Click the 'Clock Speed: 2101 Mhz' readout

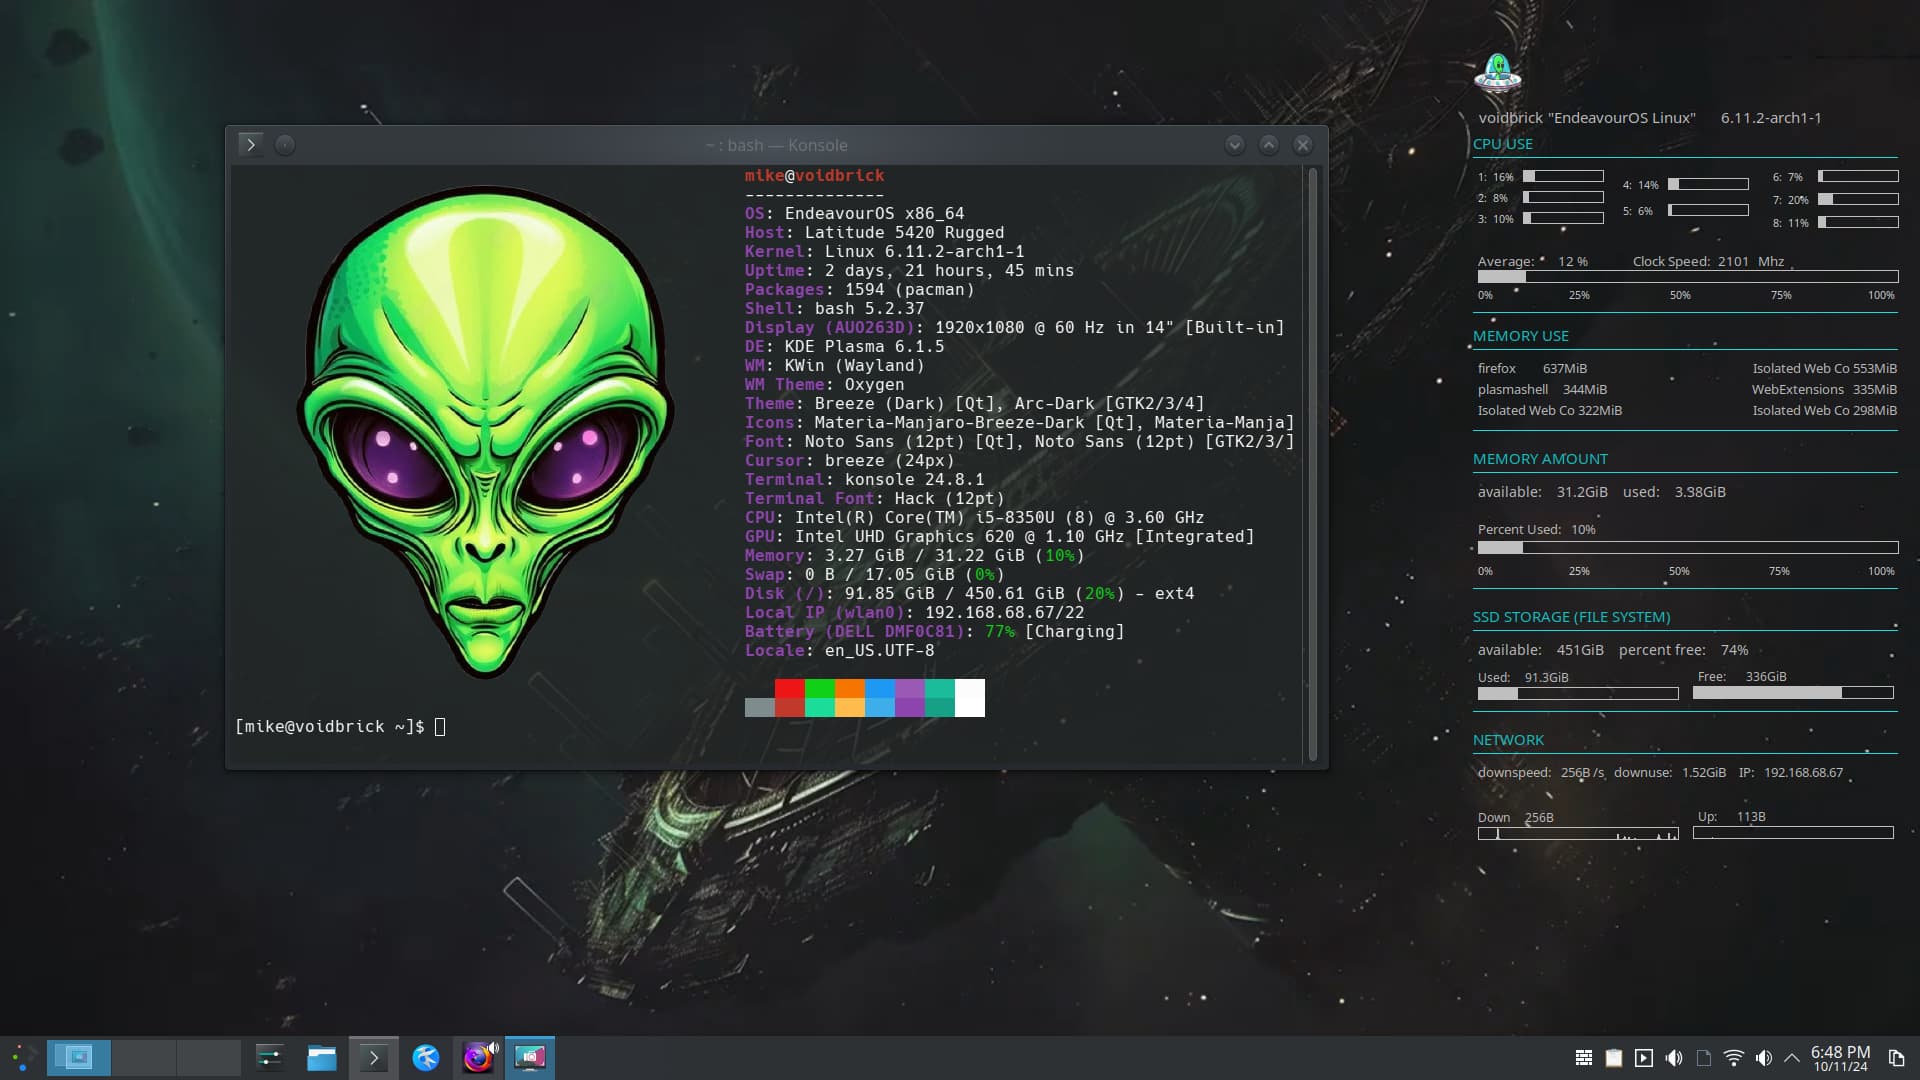(1708, 262)
